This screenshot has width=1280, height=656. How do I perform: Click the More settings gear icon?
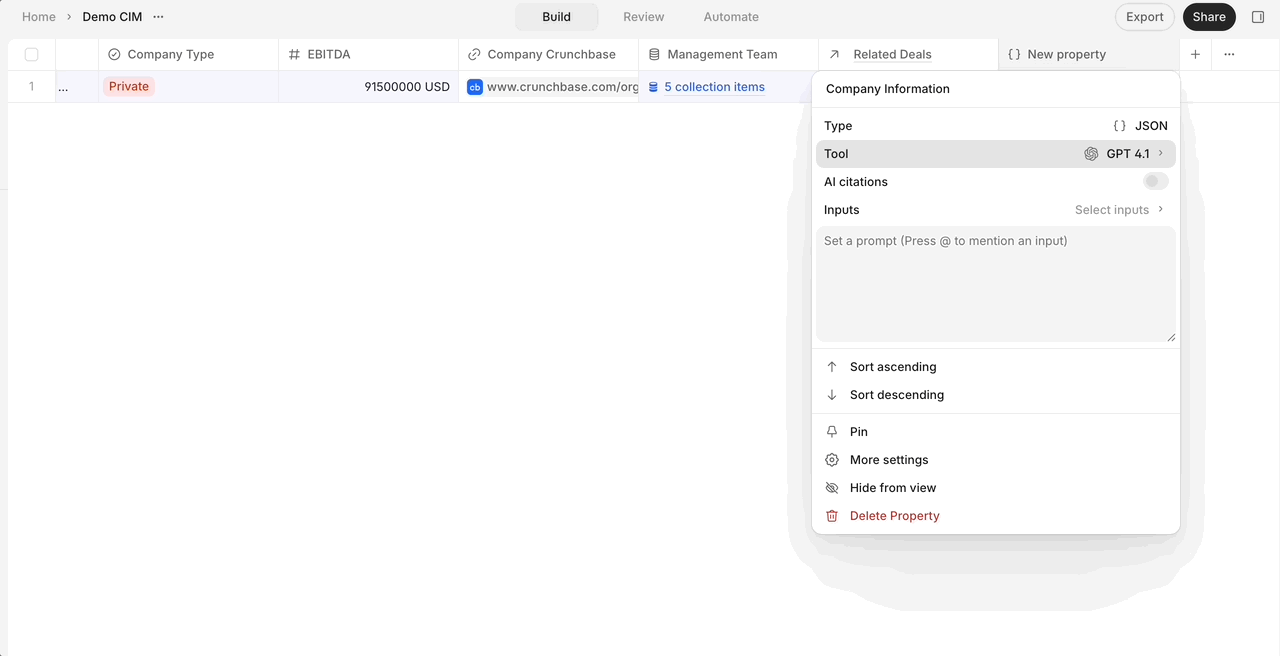pyautogui.click(x=831, y=460)
